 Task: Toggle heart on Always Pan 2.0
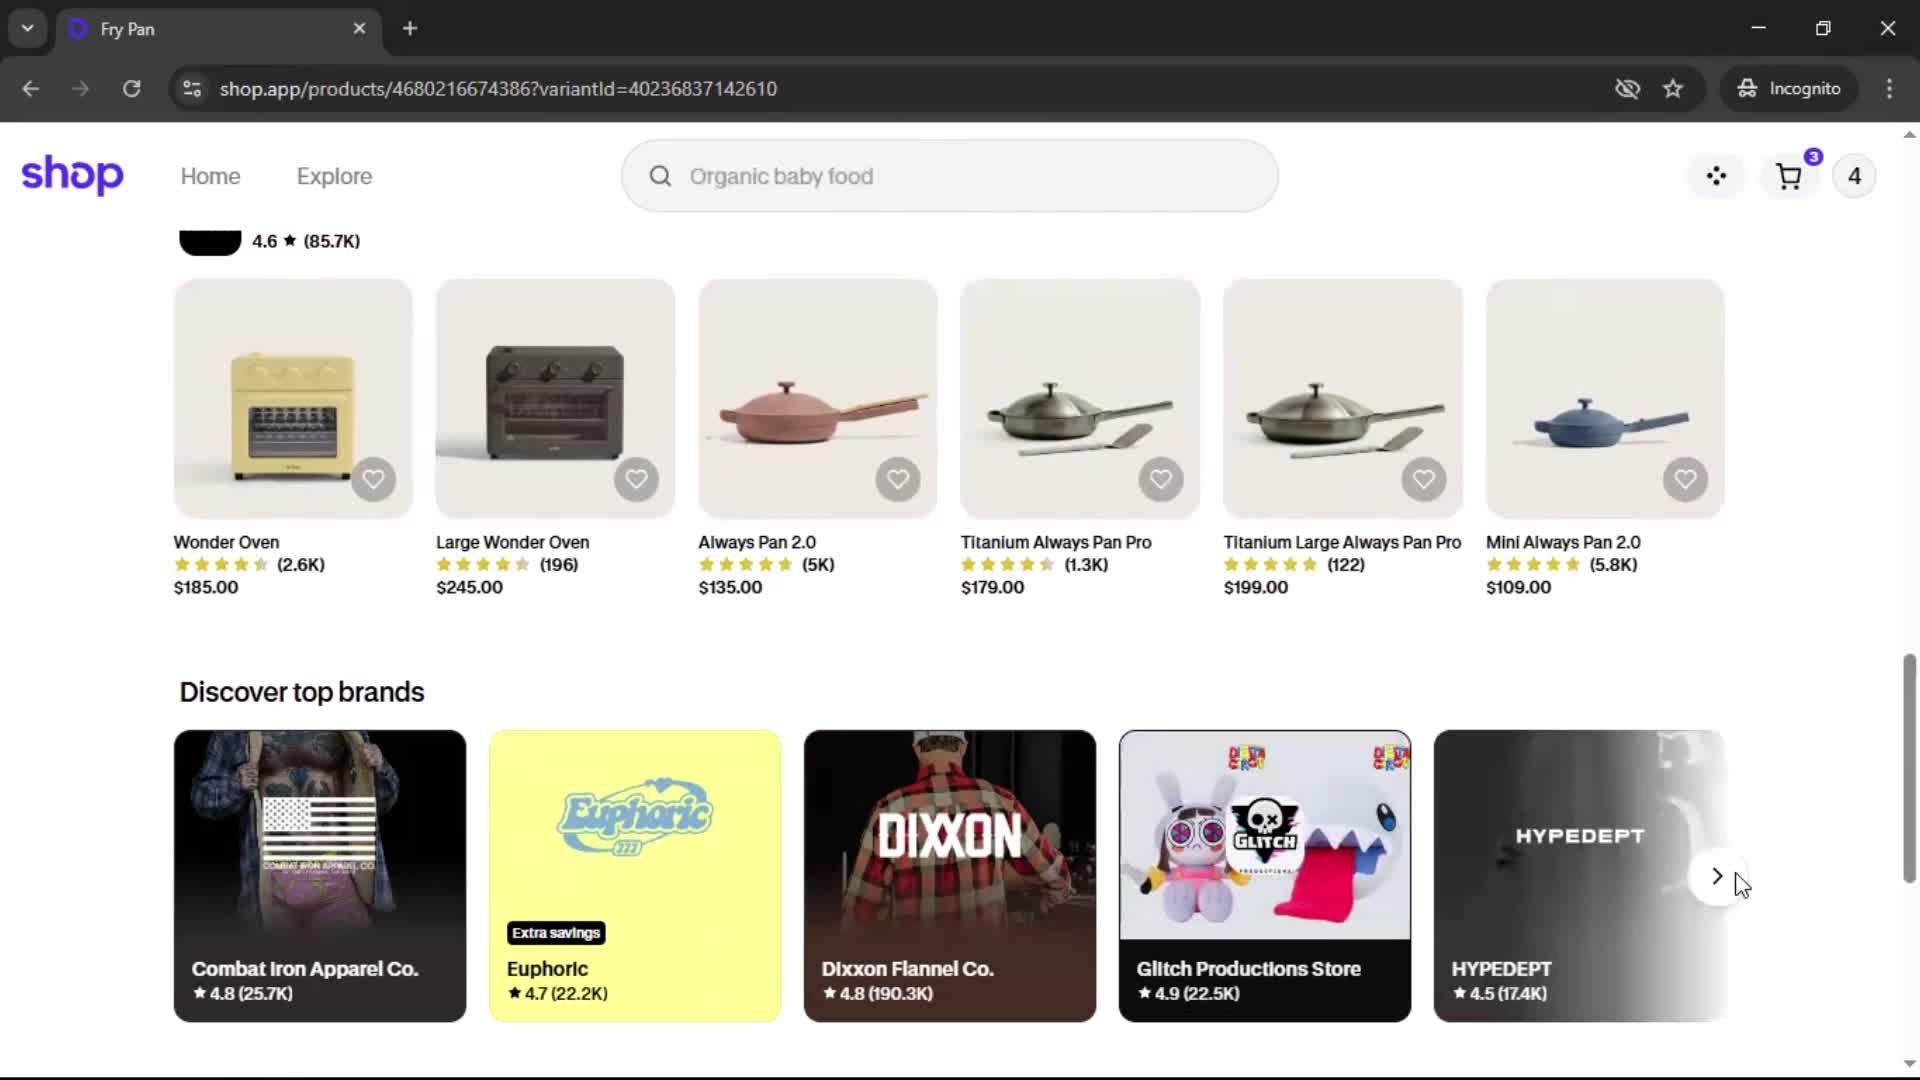[898, 479]
